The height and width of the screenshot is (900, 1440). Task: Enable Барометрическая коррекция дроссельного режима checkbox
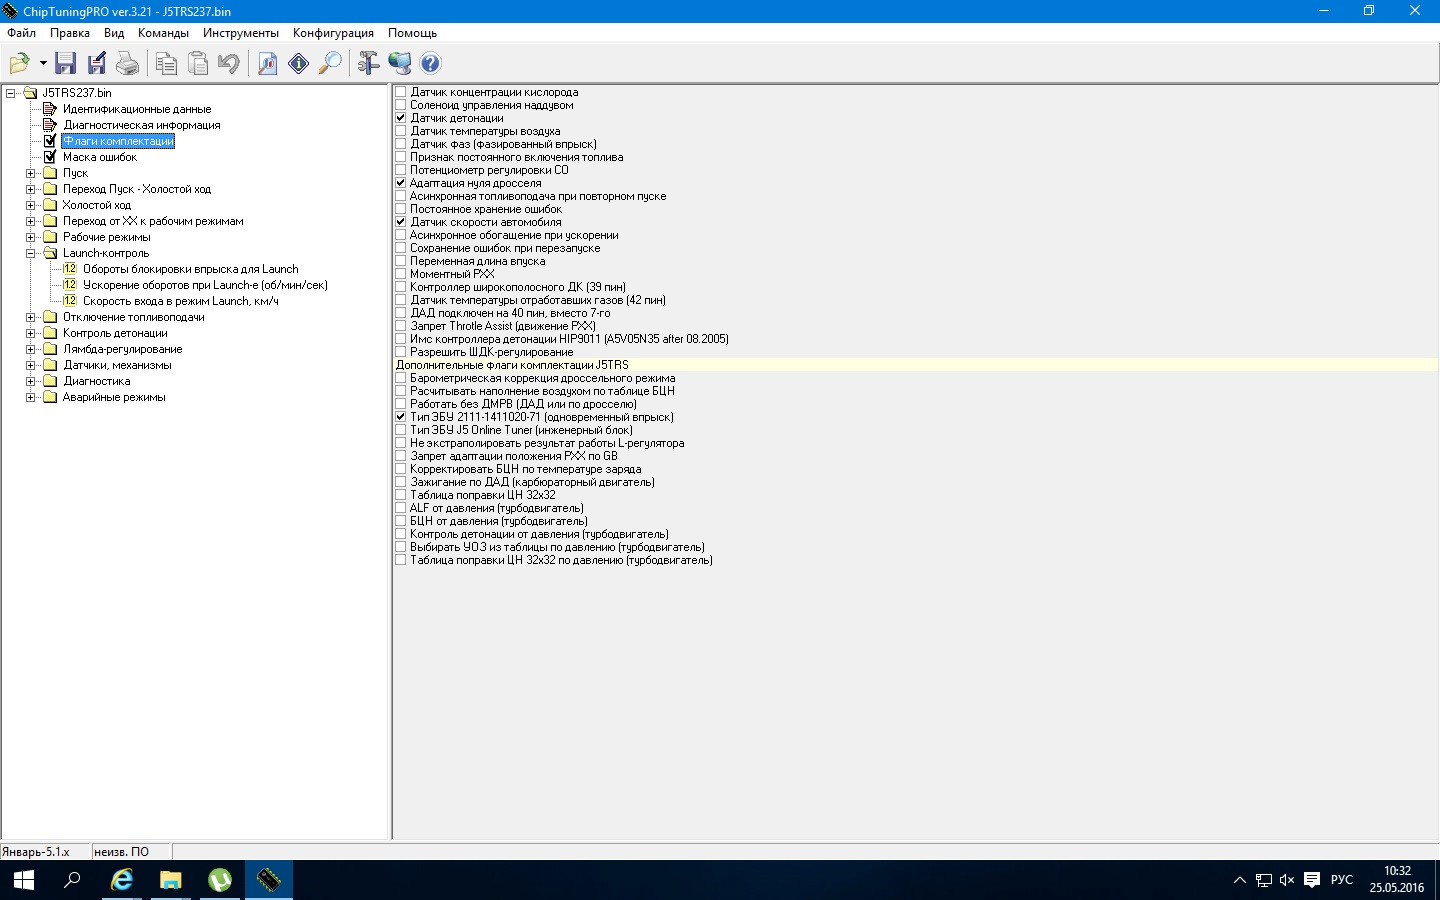pyautogui.click(x=401, y=378)
